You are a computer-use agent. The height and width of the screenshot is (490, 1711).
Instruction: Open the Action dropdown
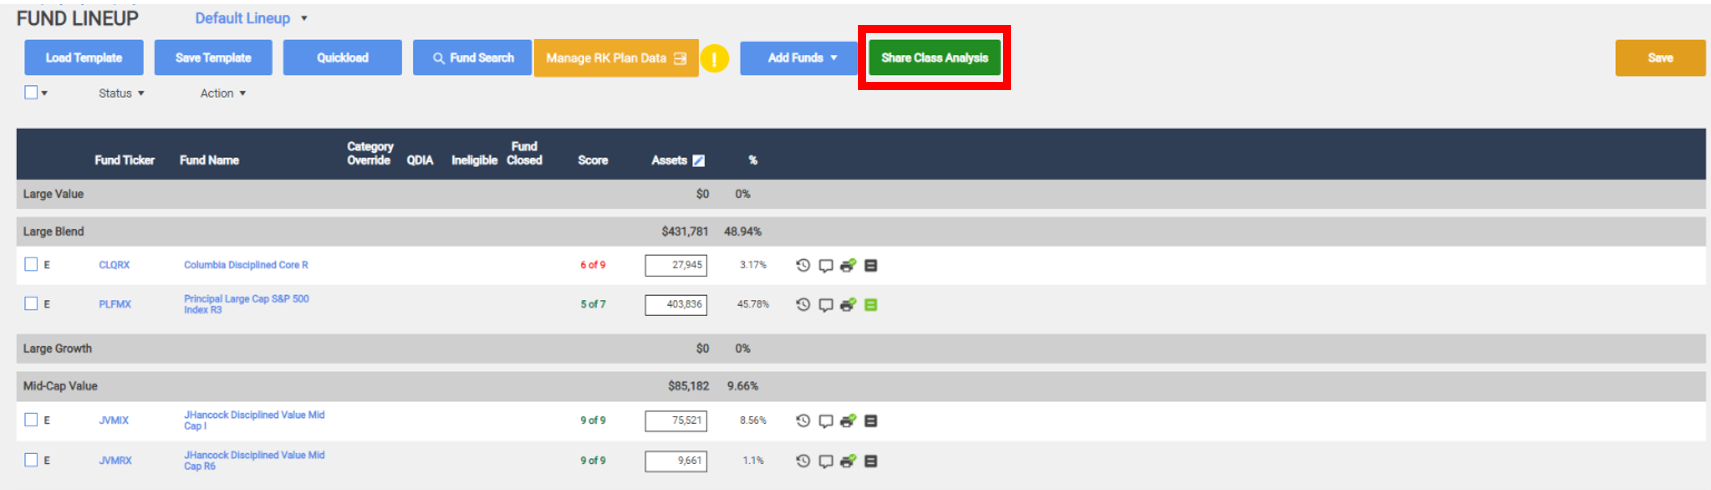pos(223,93)
